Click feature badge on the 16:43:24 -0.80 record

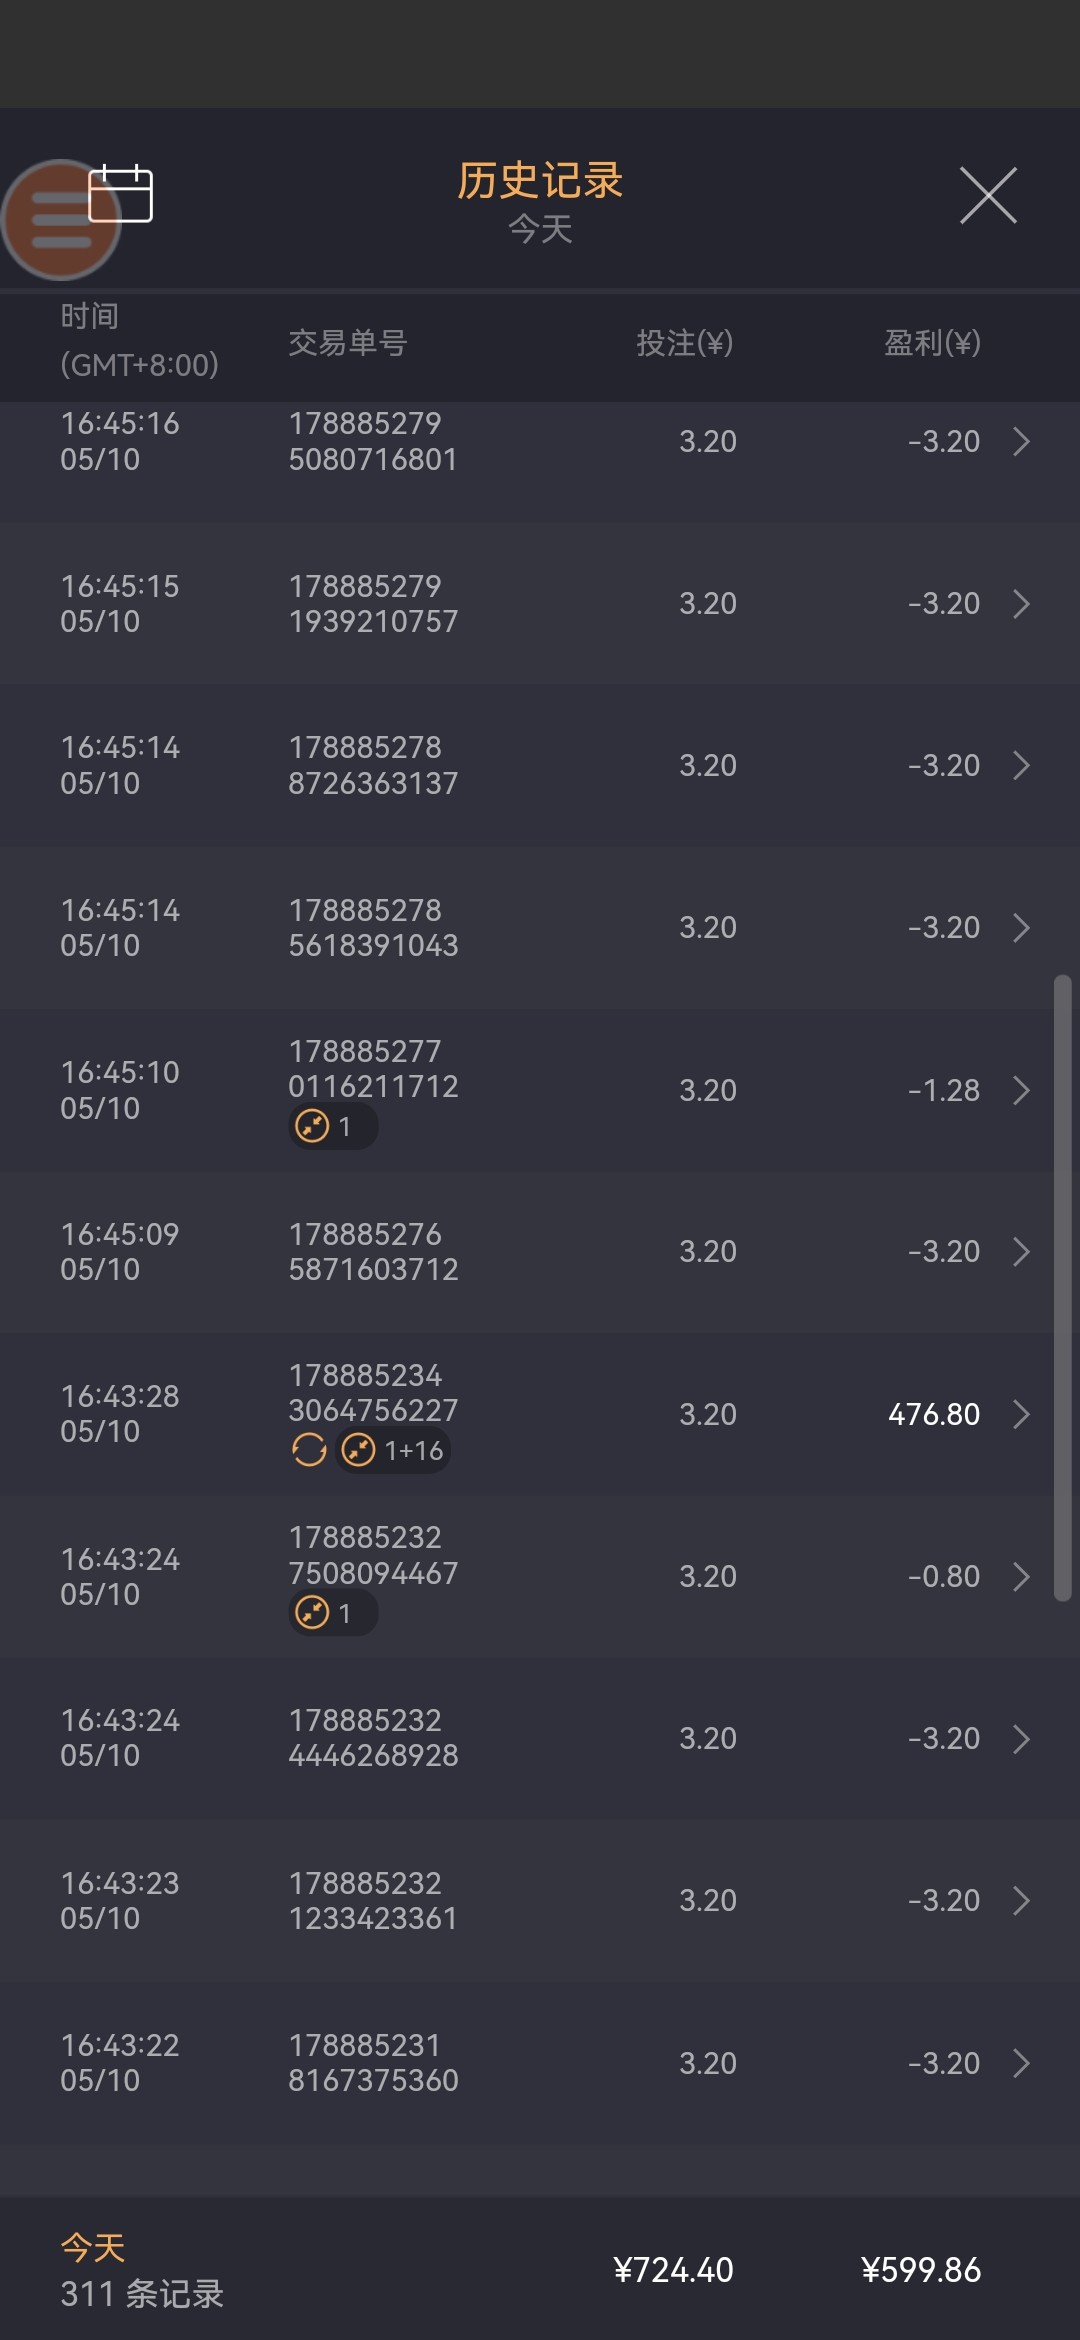(x=313, y=1613)
